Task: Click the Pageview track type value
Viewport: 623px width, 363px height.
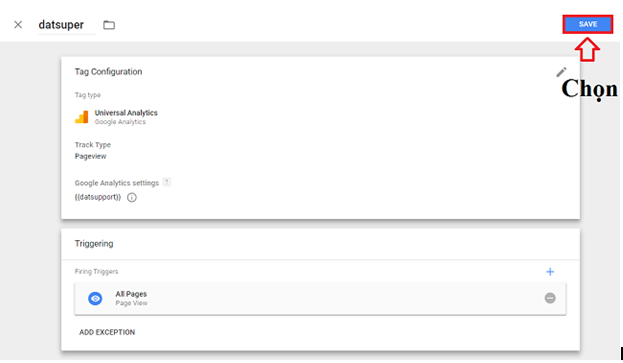Action: pos(91,156)
